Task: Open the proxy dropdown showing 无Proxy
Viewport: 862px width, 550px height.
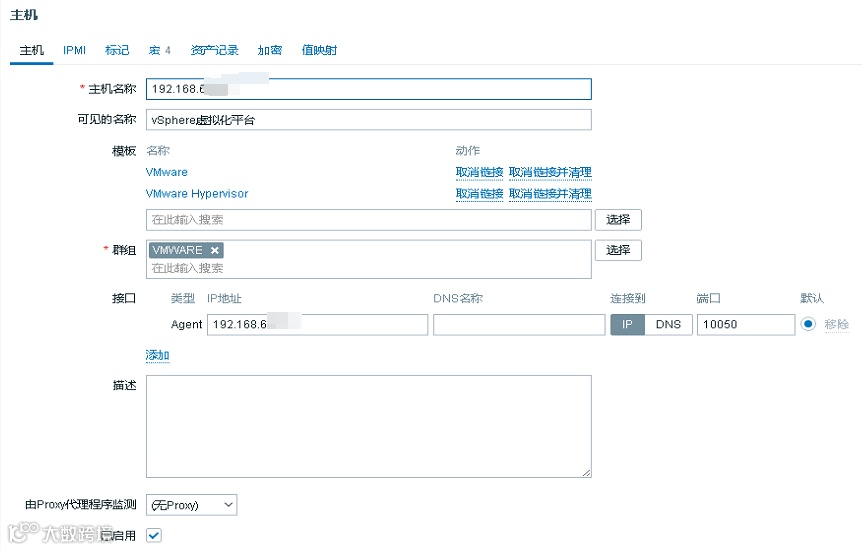Action: coord(191,505)
